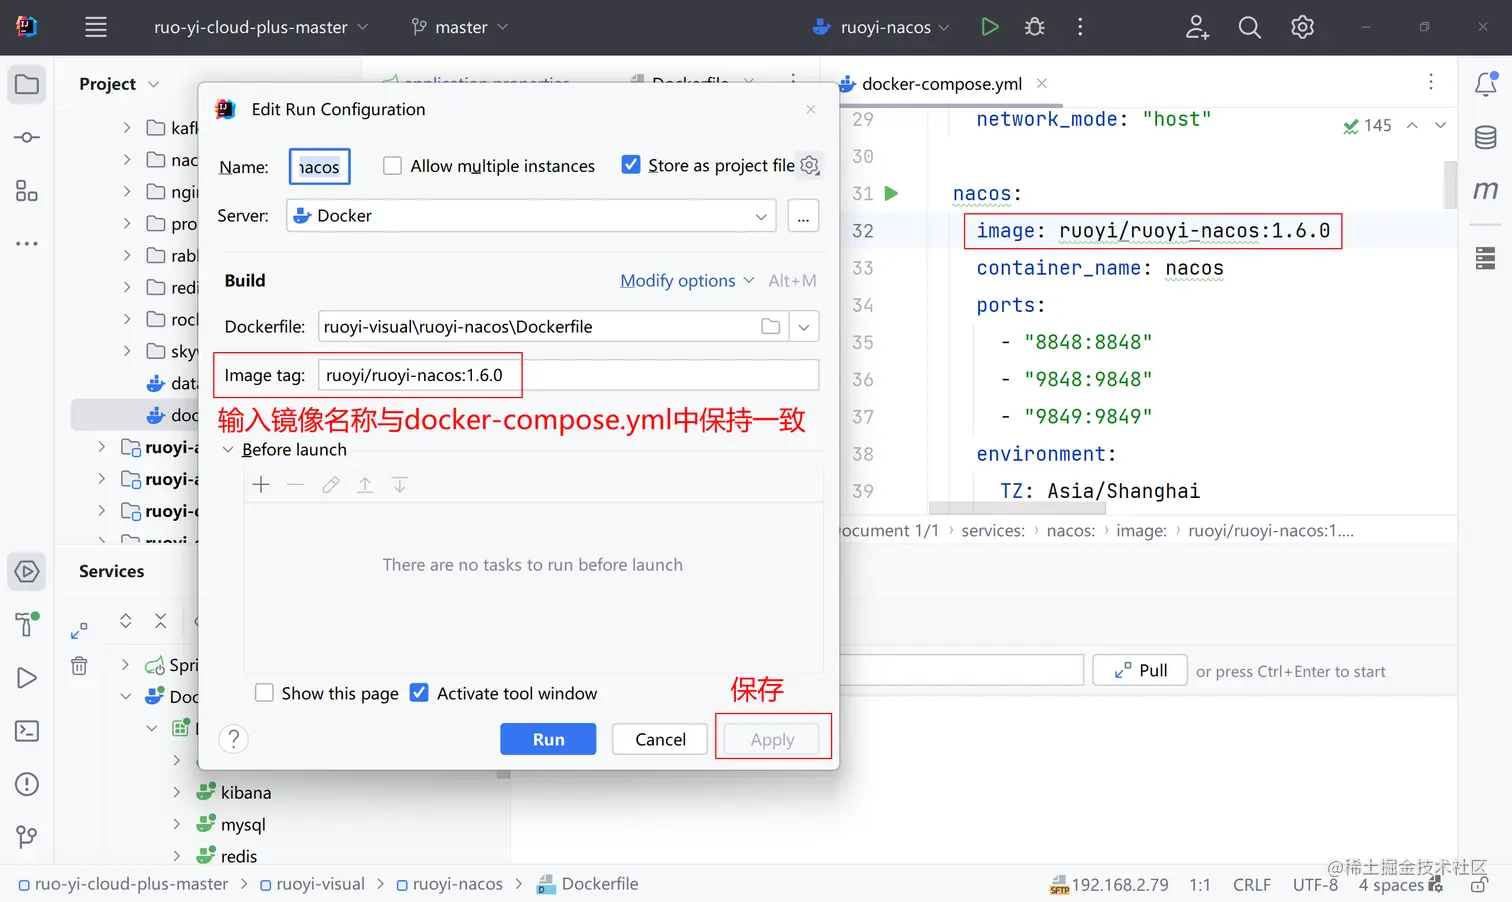This screenshot has width=1512, height=902.
Task: Open the Commit tool window icon
Action: 27,137
